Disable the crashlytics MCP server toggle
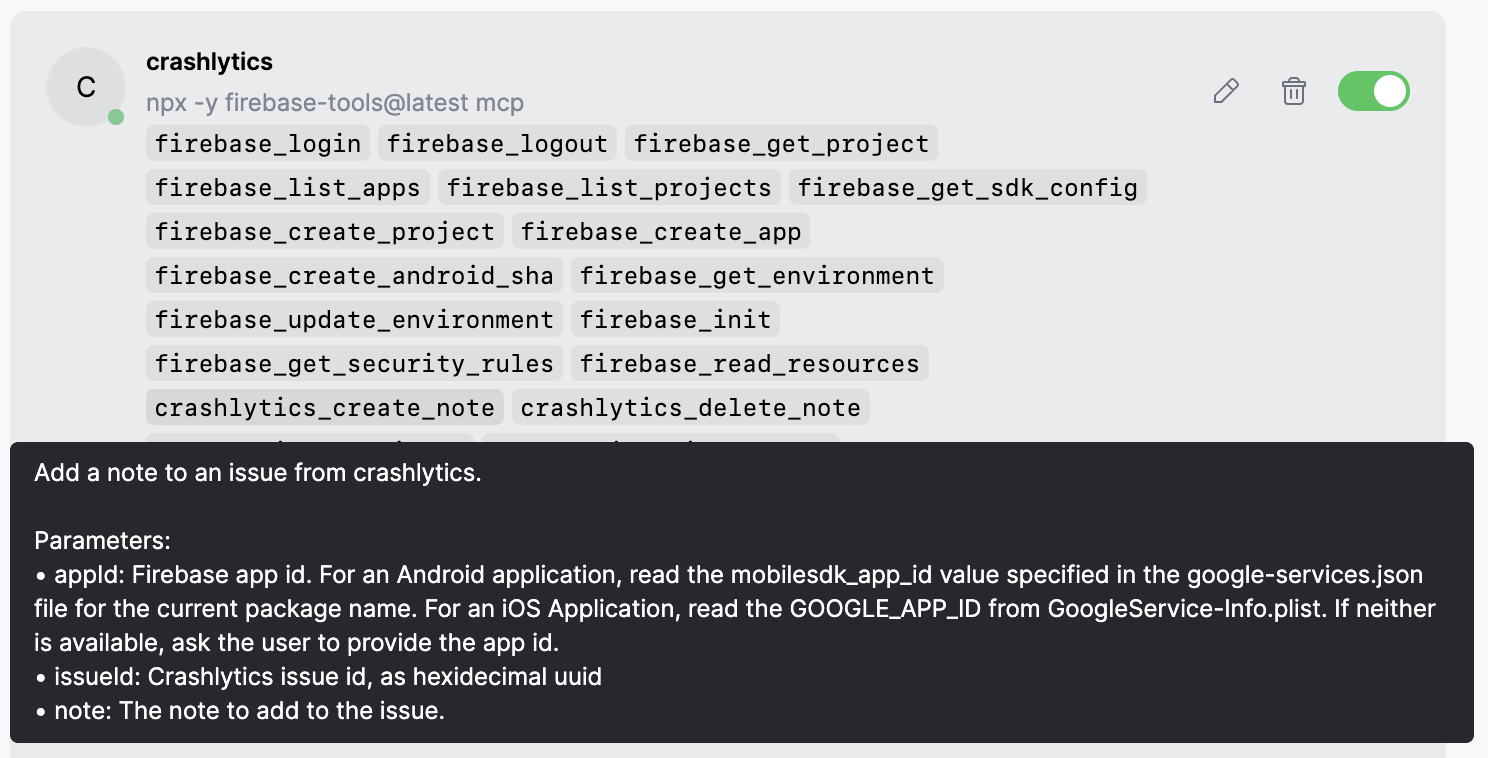The width and height of the screenshot is (1488, 758). click(1373, 91)
